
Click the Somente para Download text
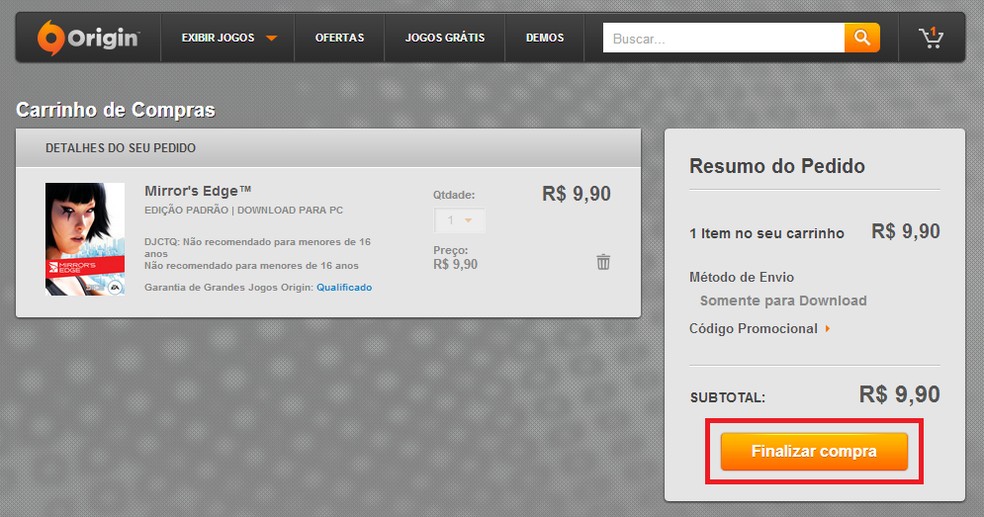[x=783, y=301]
